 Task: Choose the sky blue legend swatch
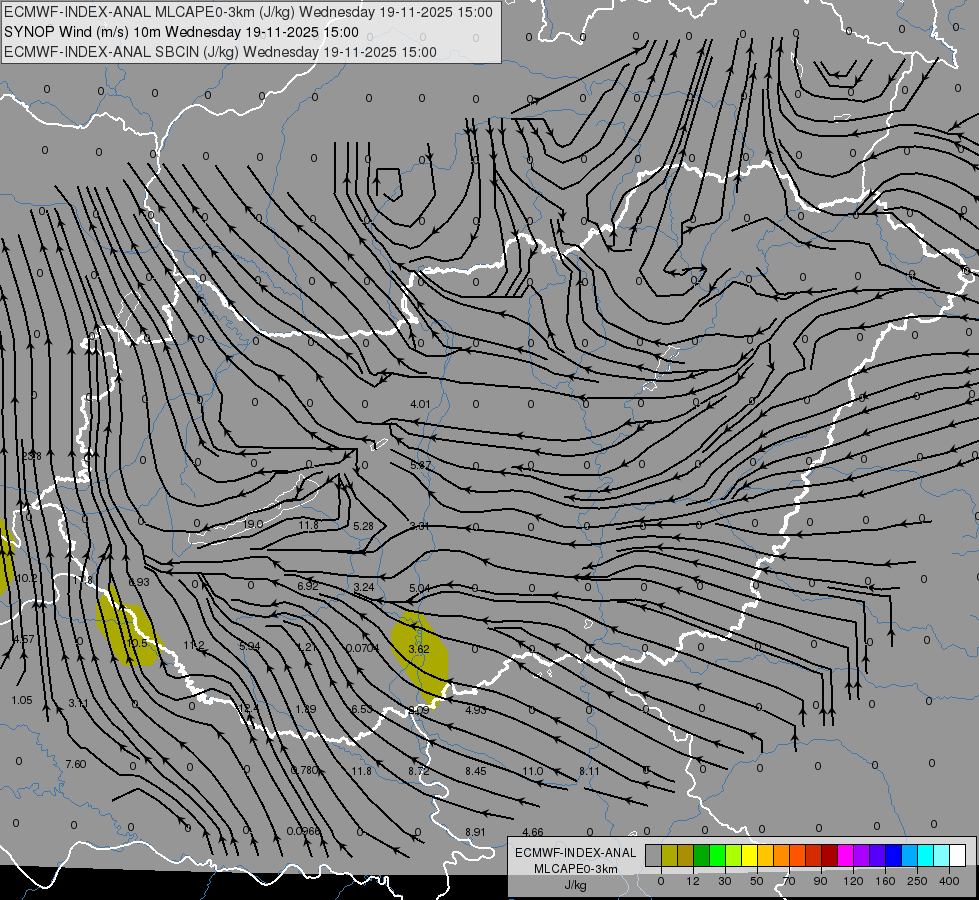point(910,855)
